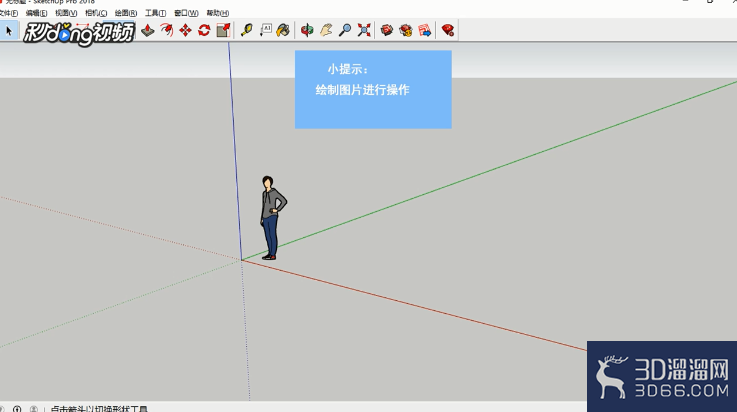Screen dimensions: 737x412
Task: Select the arrow Select tool
Action: click(x=8, y=31)
